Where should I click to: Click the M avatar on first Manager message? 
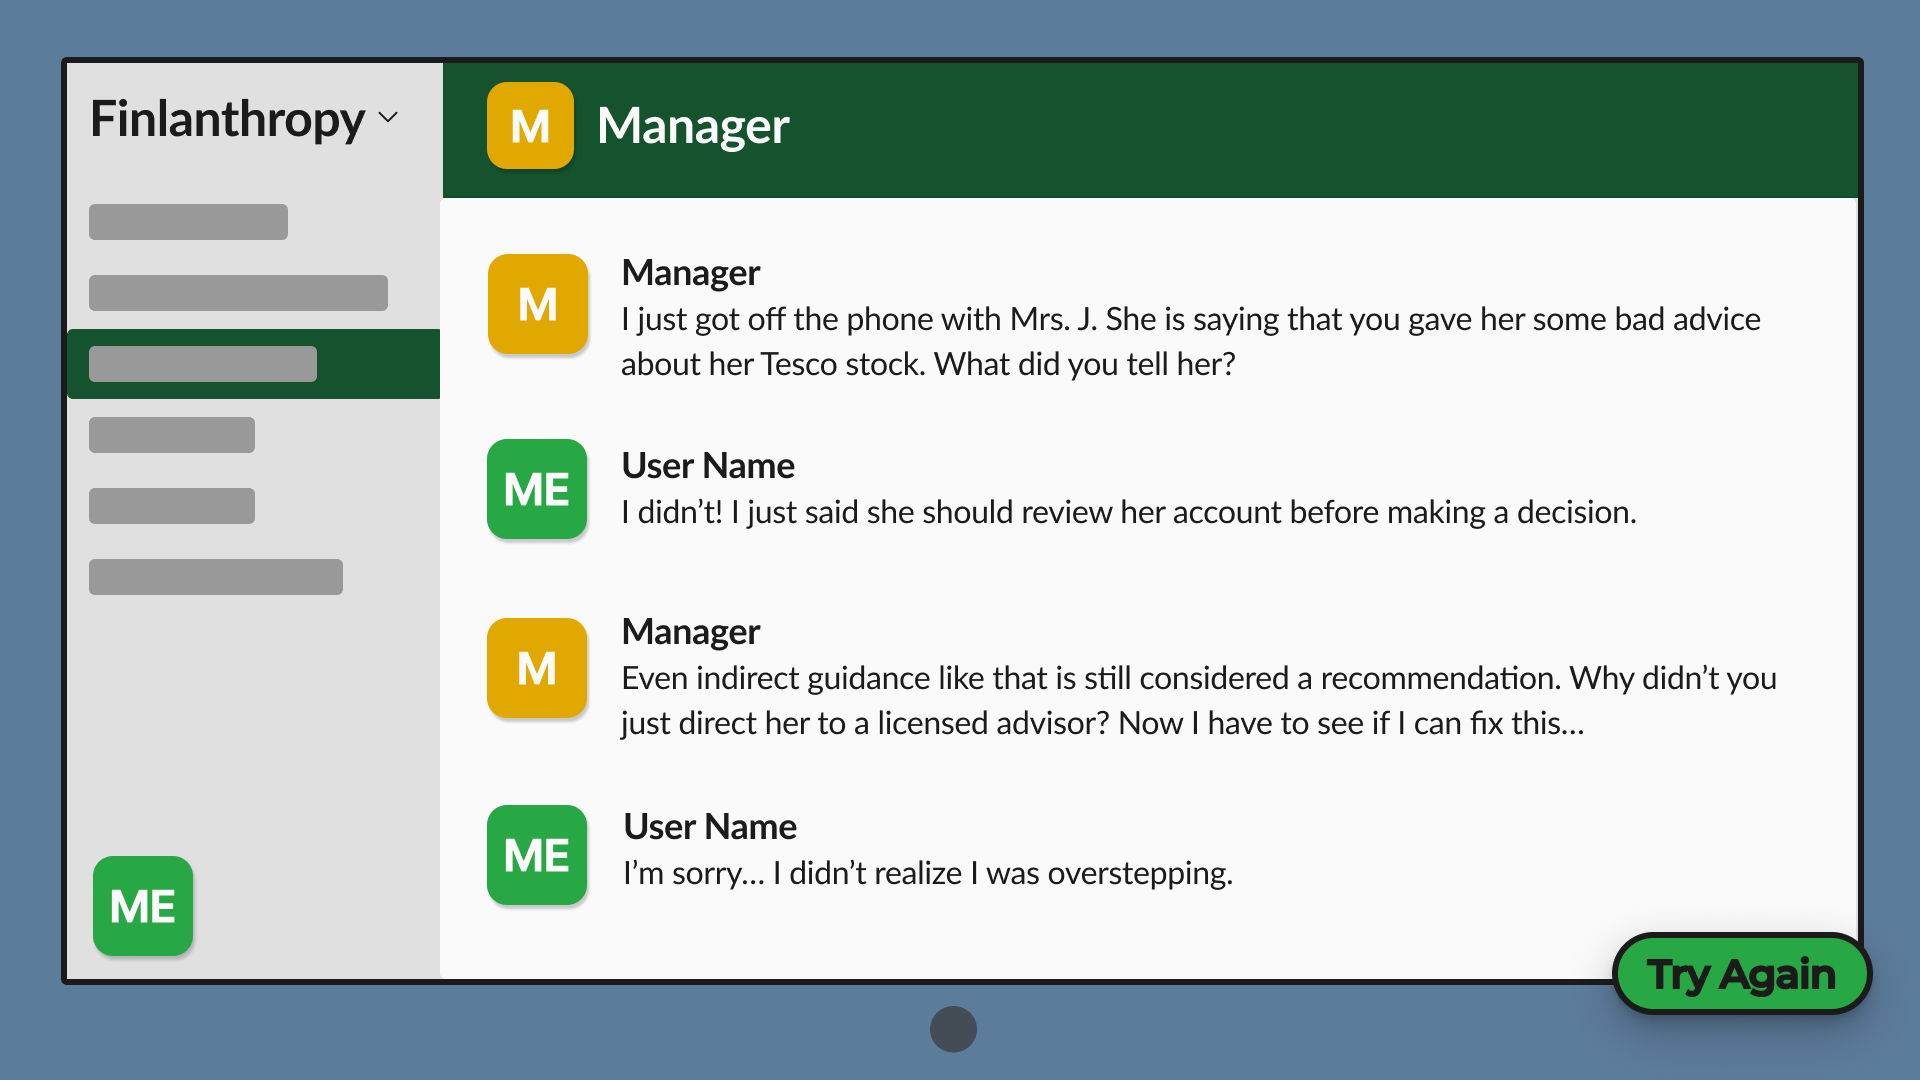[537, 304]
